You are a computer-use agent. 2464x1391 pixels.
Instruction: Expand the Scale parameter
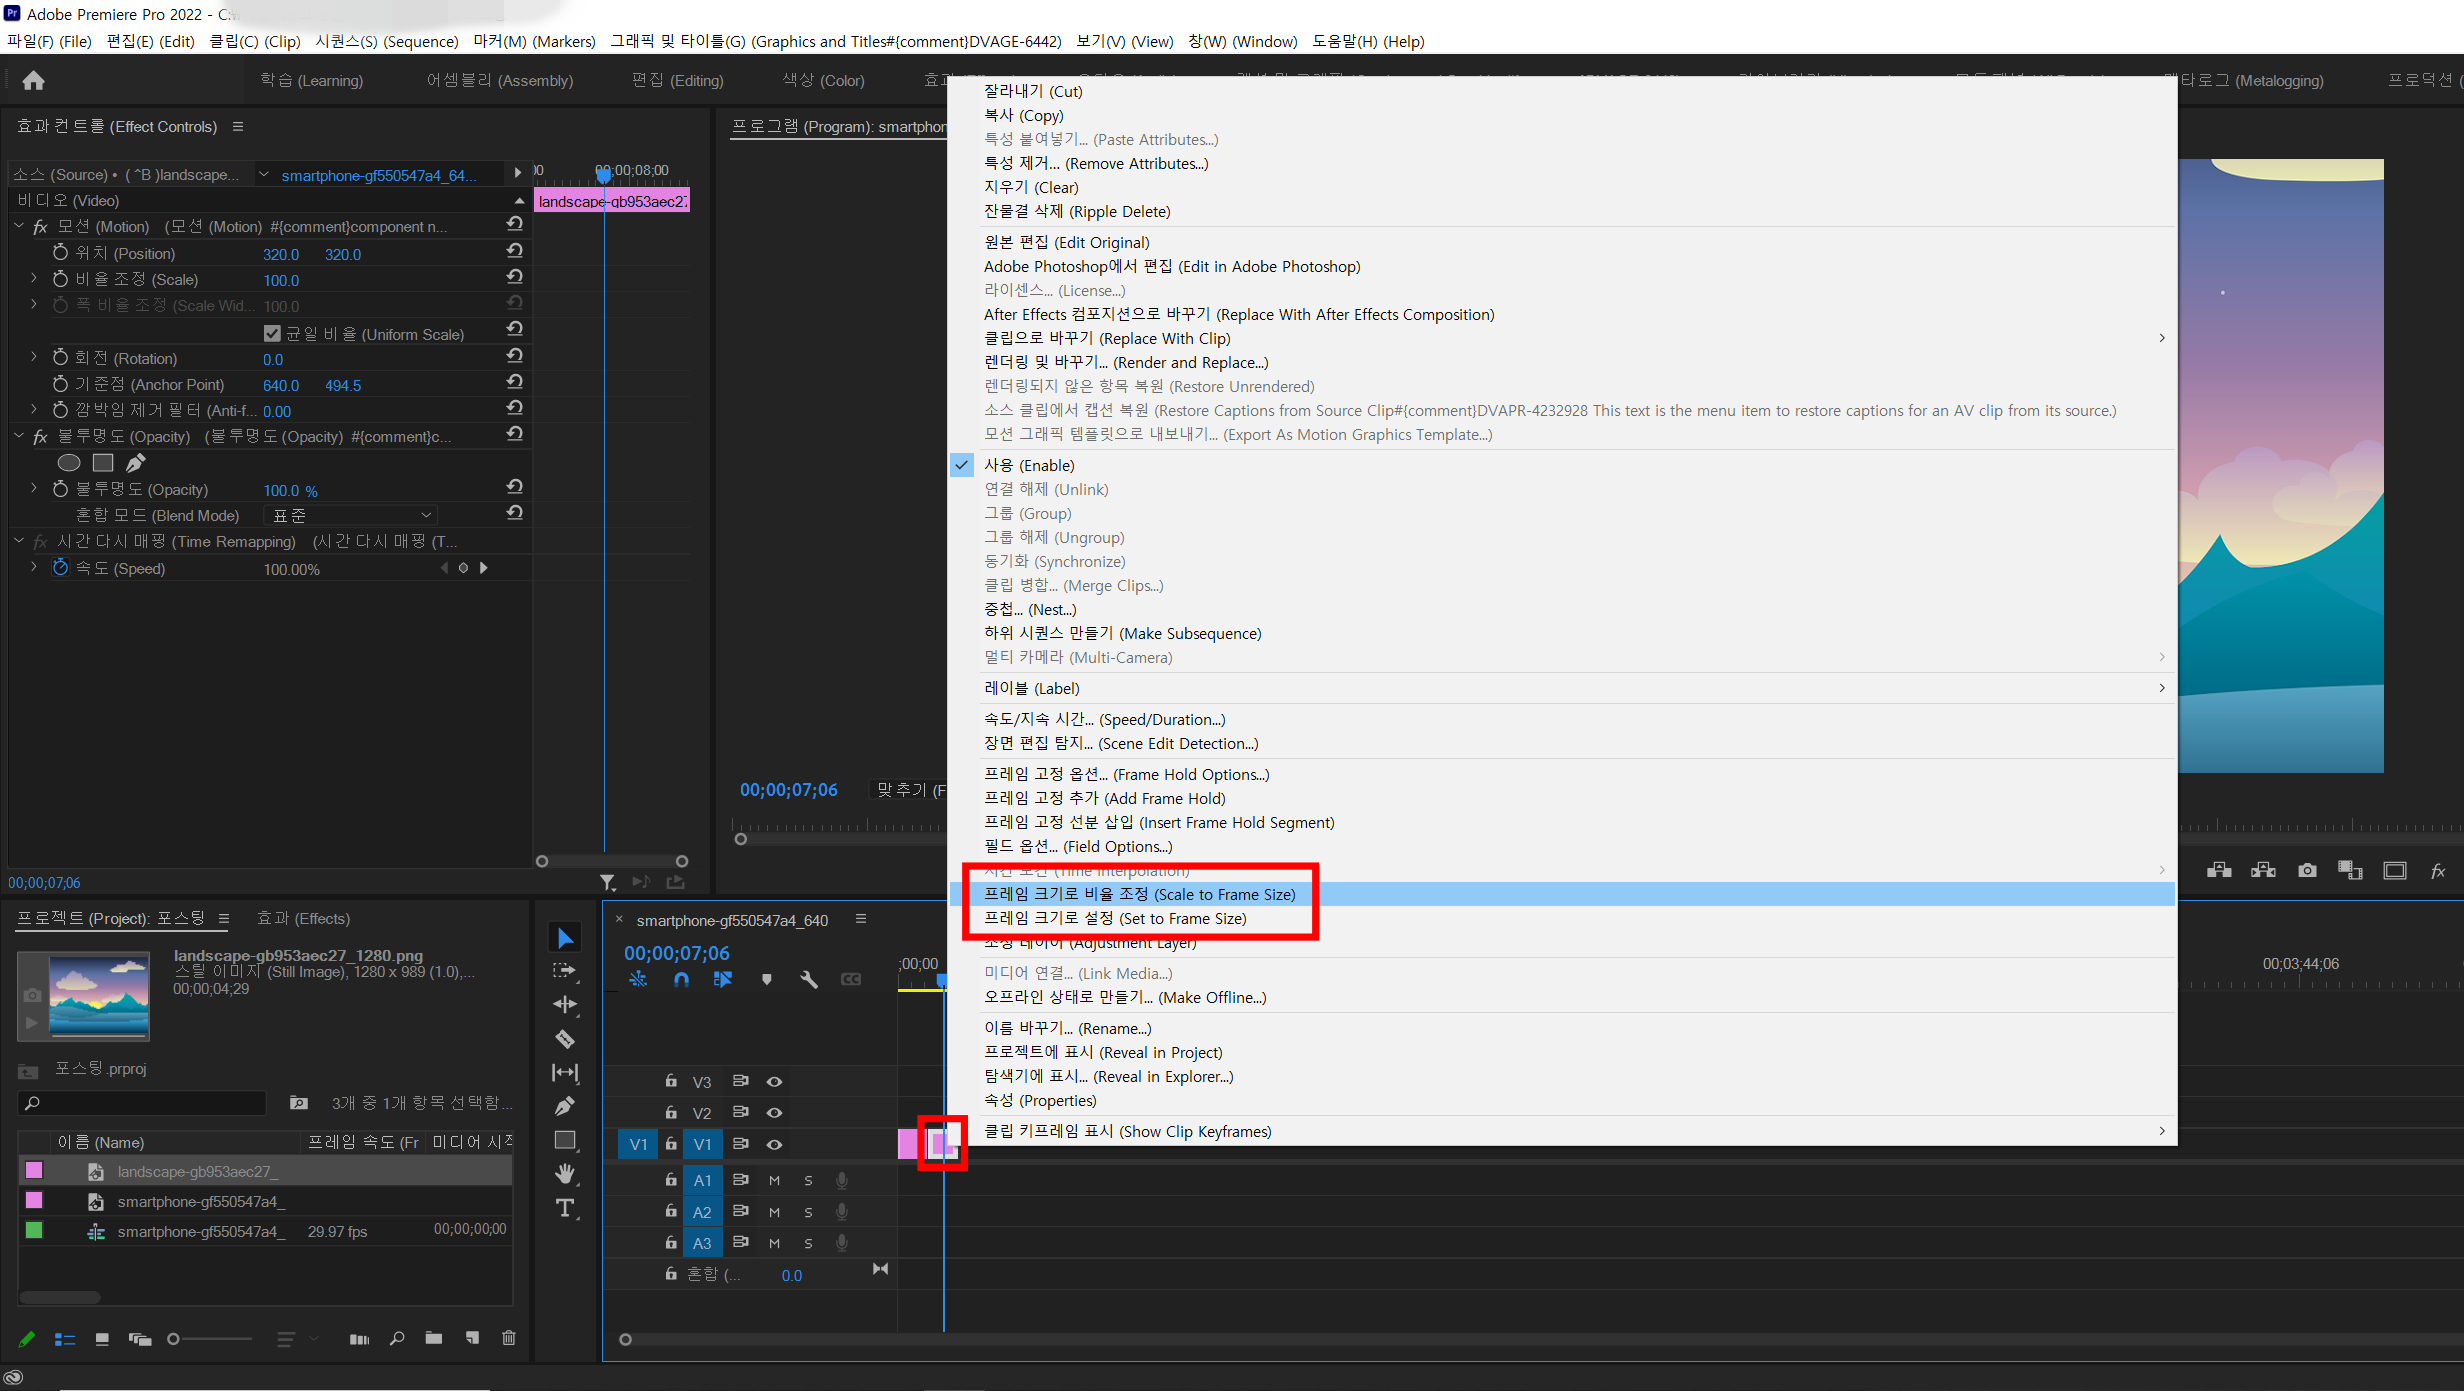click(x=33, y=278)
